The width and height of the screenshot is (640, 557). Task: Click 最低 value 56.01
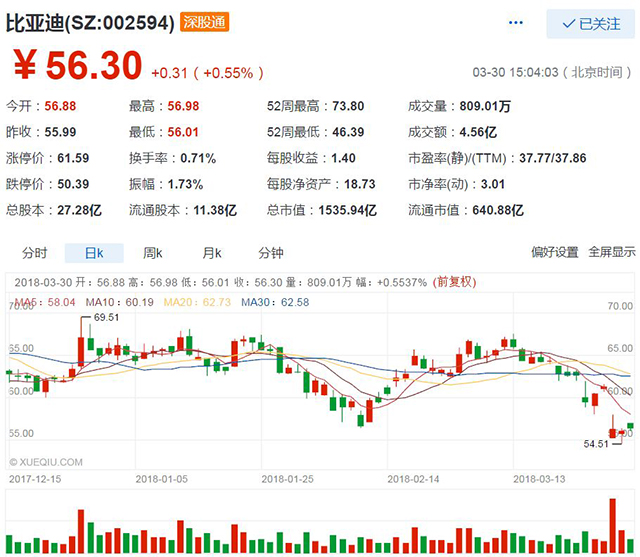[x=183, y=132]
